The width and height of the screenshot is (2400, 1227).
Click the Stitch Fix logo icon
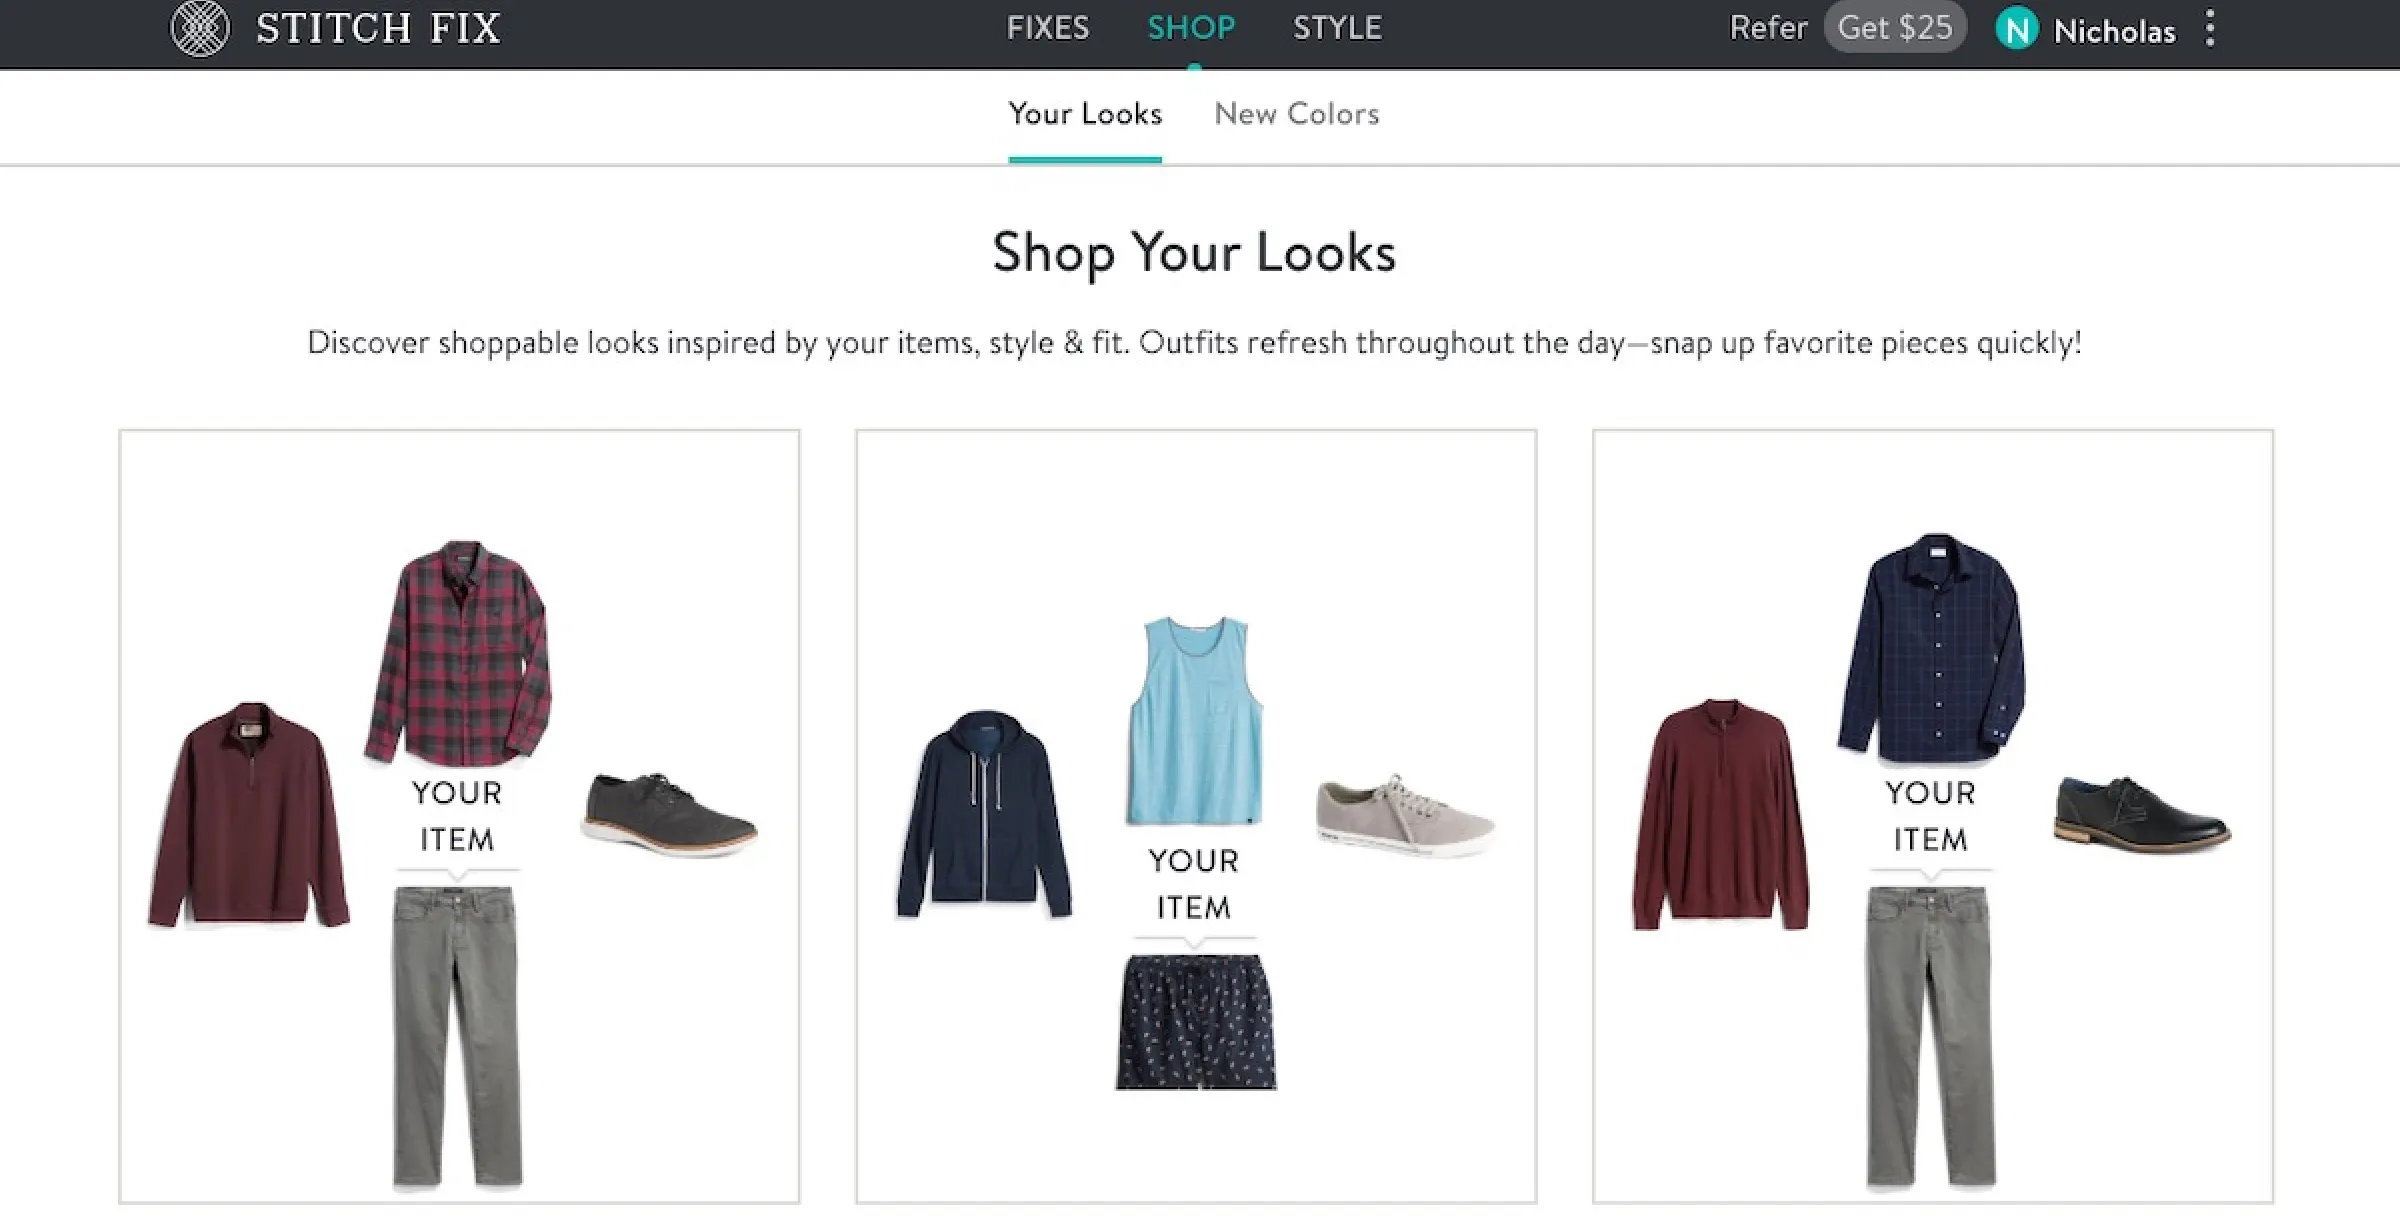point(200,27)
